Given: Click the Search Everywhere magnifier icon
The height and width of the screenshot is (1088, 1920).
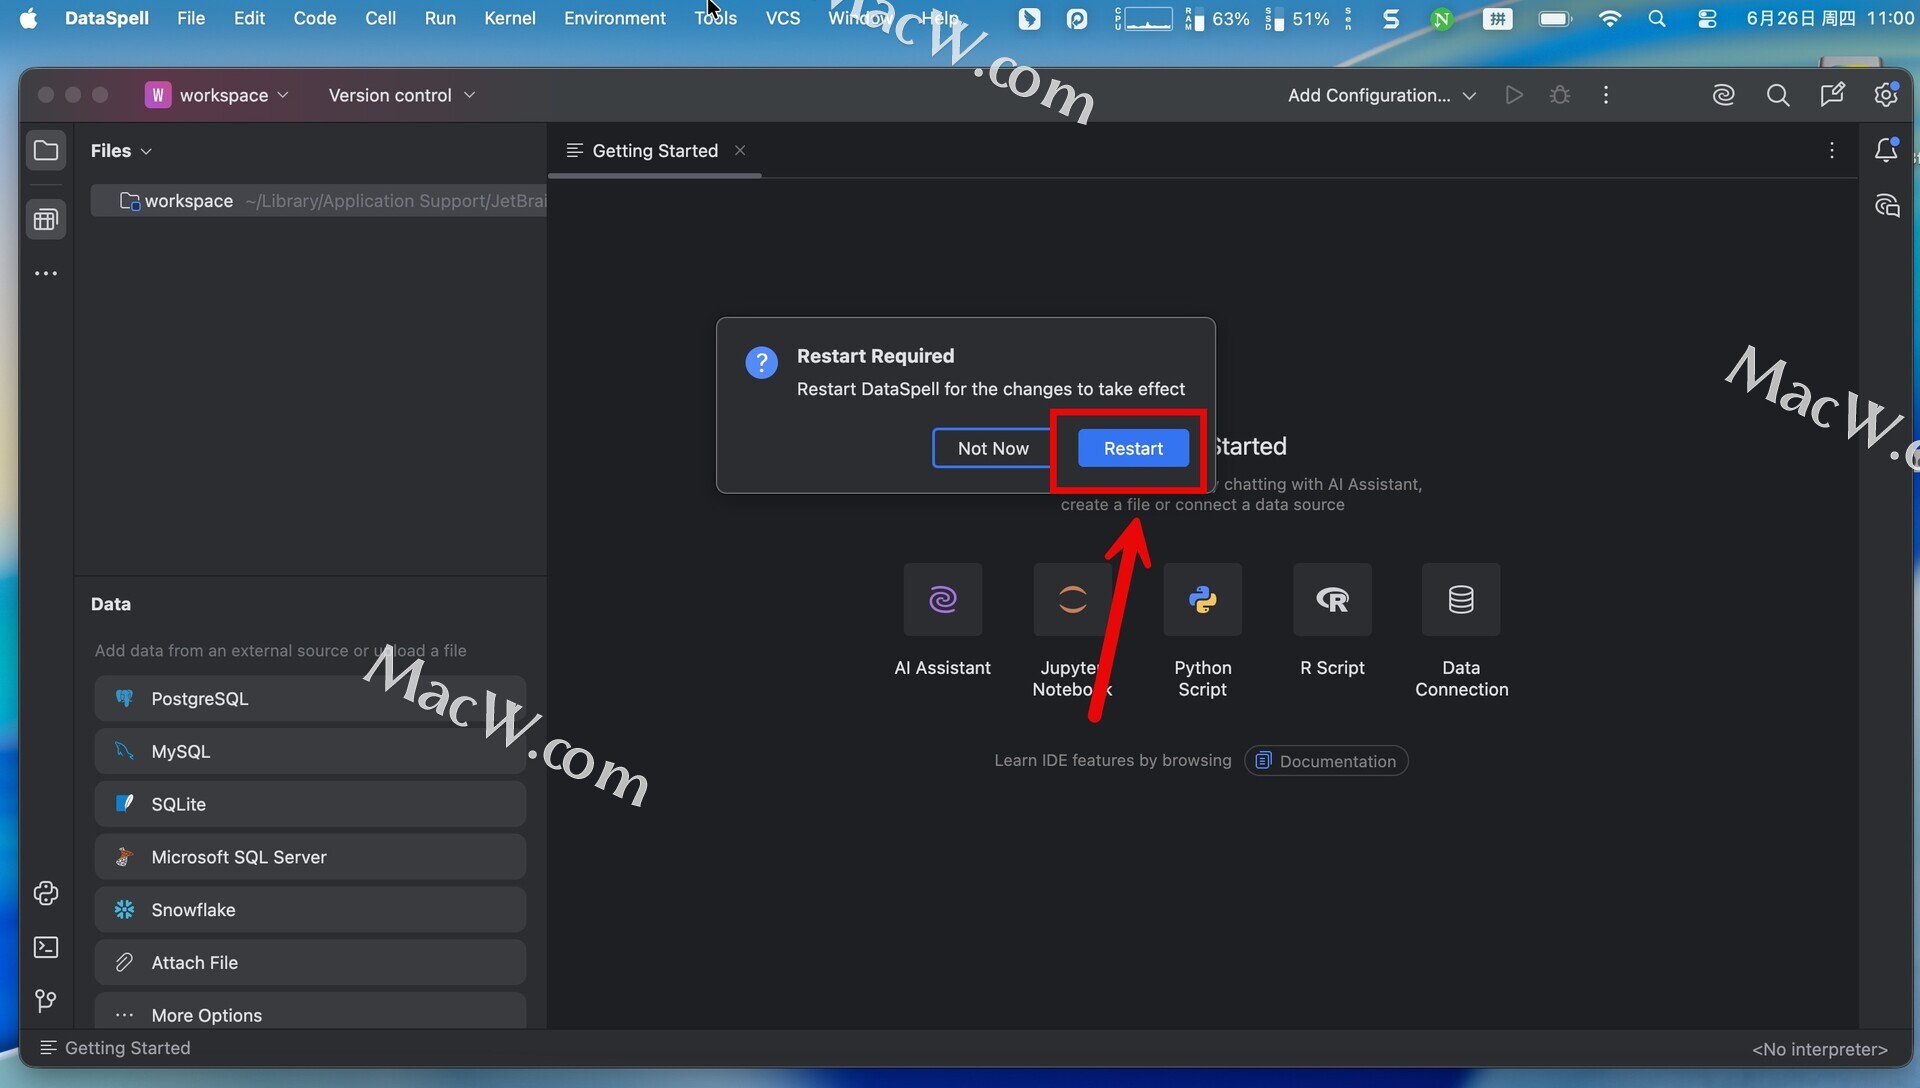Looking at the screenshot, I should point(1778,95).
